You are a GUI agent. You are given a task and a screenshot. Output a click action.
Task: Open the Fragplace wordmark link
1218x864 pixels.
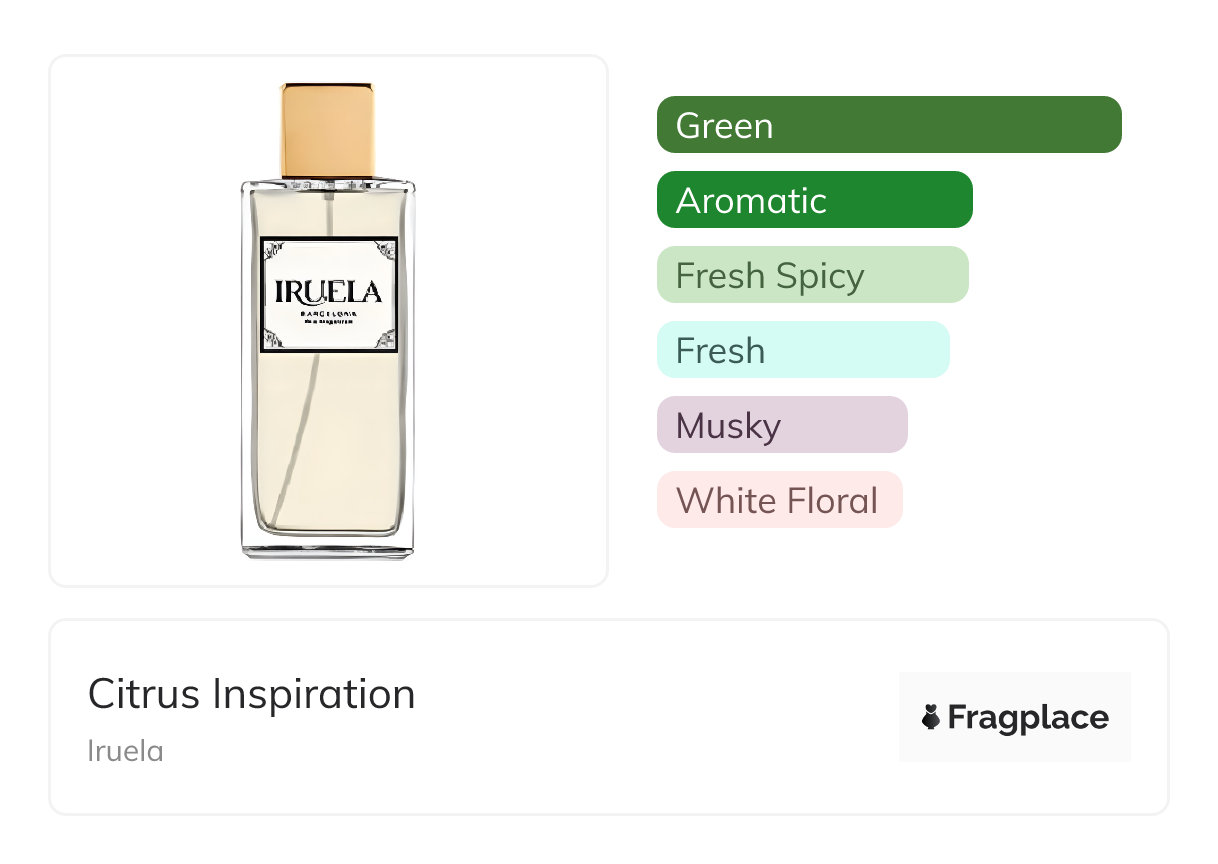1027,718
